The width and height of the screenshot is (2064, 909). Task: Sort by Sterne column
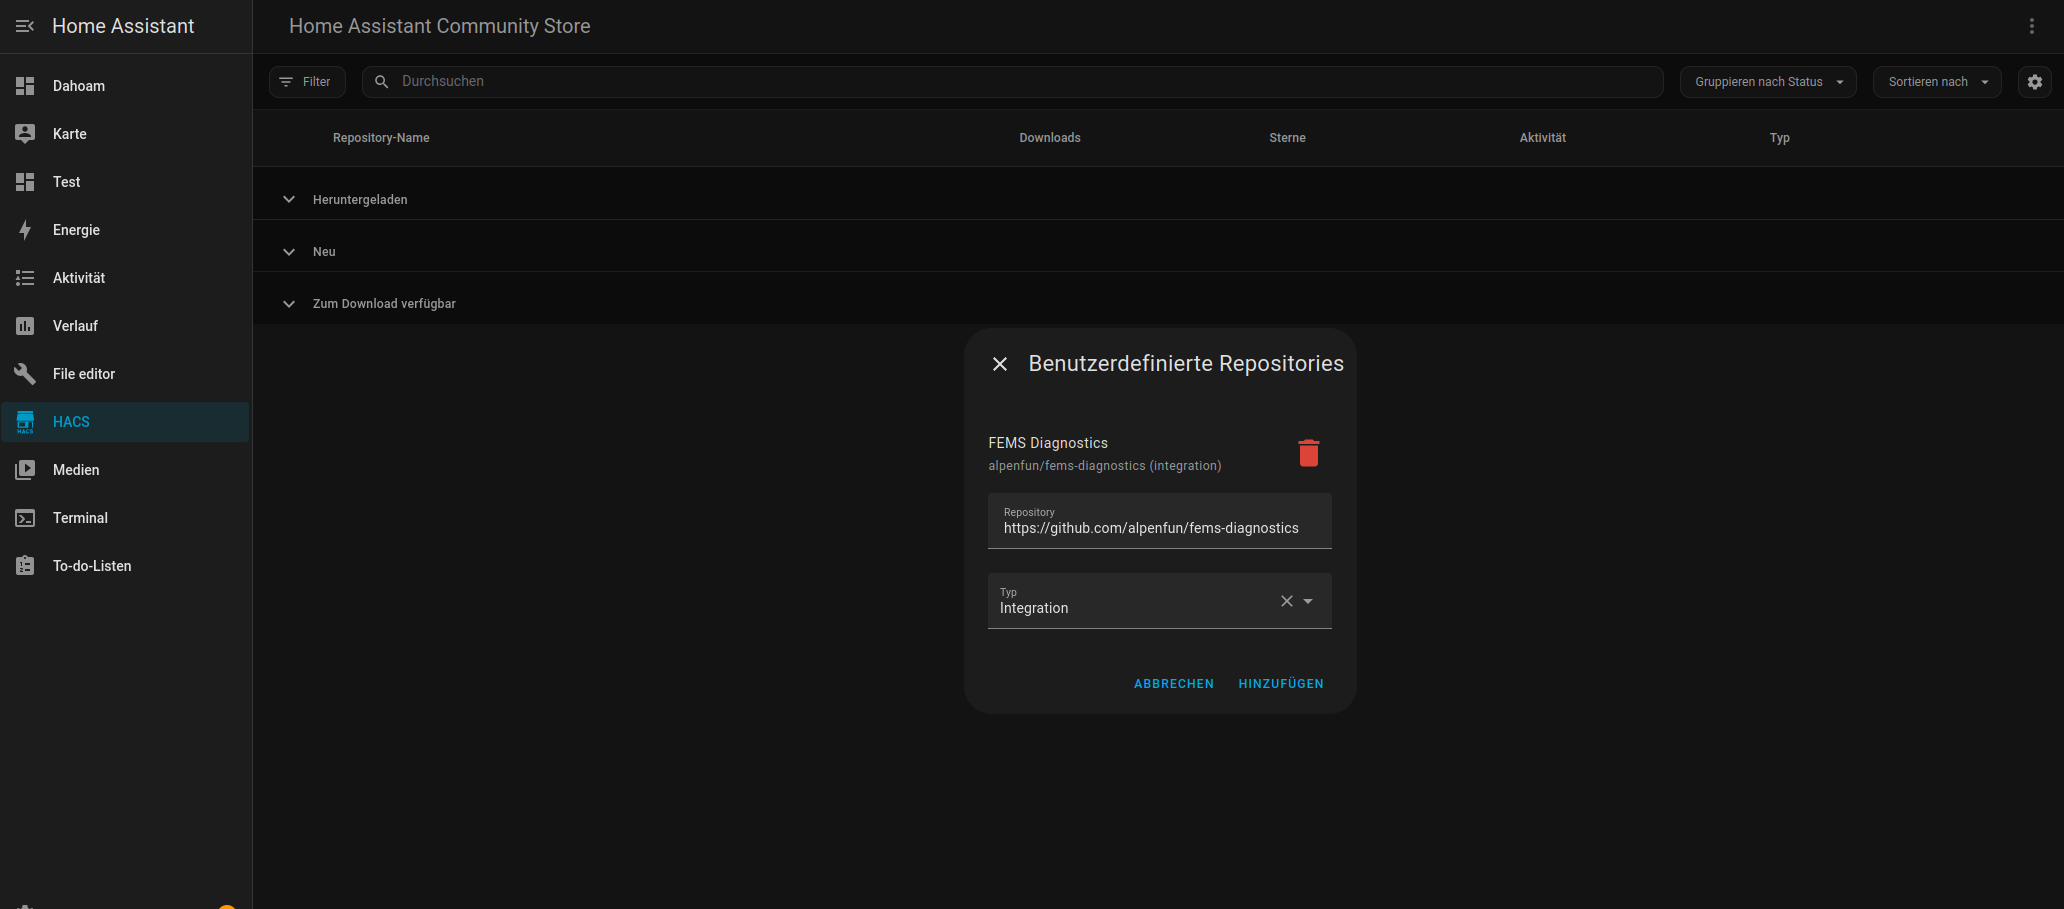tap(1287, 138)
